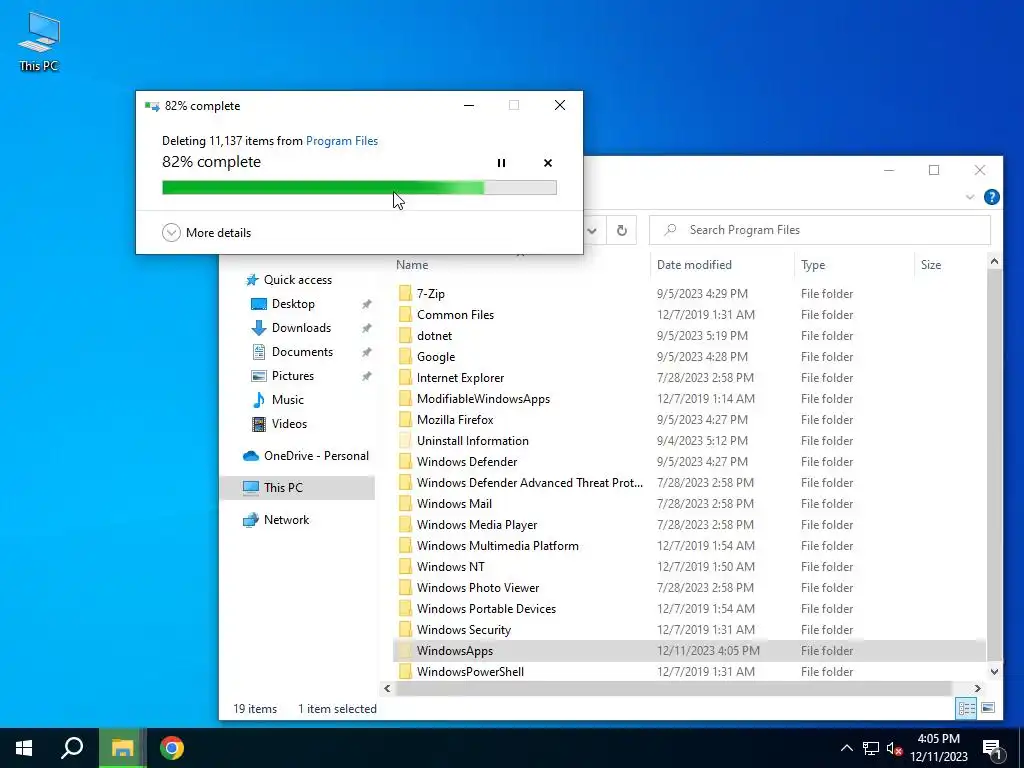Cancel the delete operation with X
This screenshot has height=768, width=1024.
click(x=548, y=163)
